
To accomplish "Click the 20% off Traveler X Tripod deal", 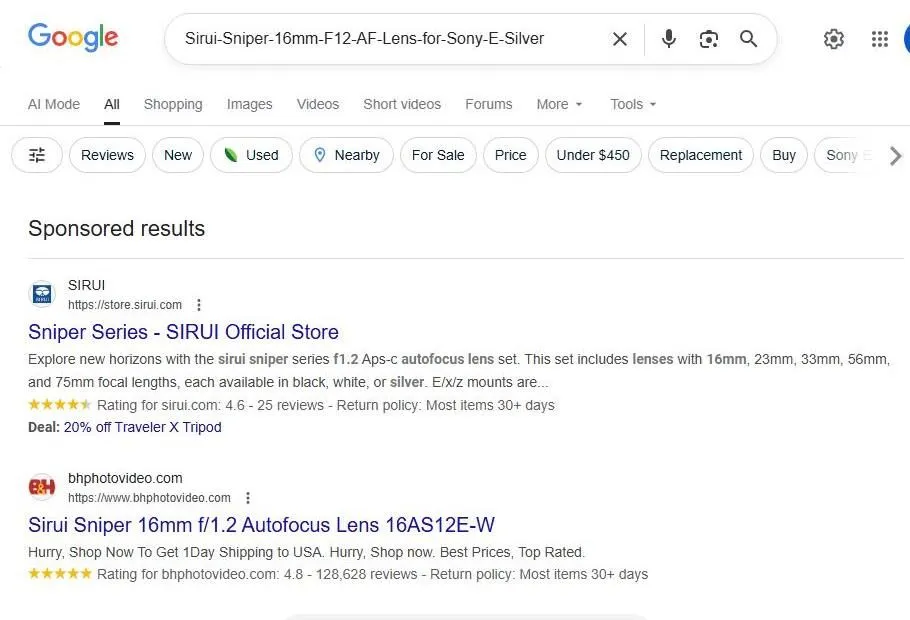I will click(x=142, y=427).
